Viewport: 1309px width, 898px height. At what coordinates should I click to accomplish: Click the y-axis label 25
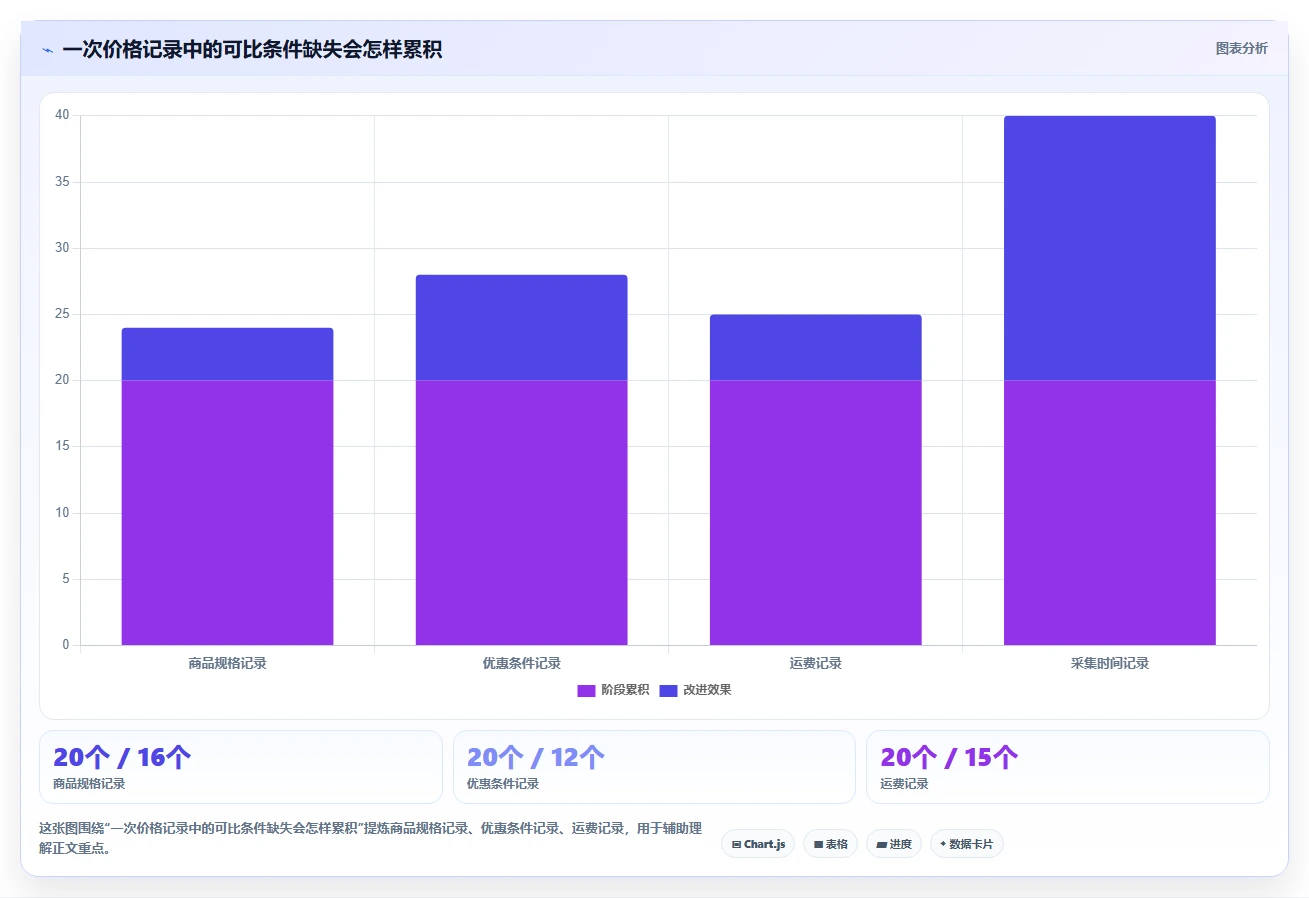(62, 314)
